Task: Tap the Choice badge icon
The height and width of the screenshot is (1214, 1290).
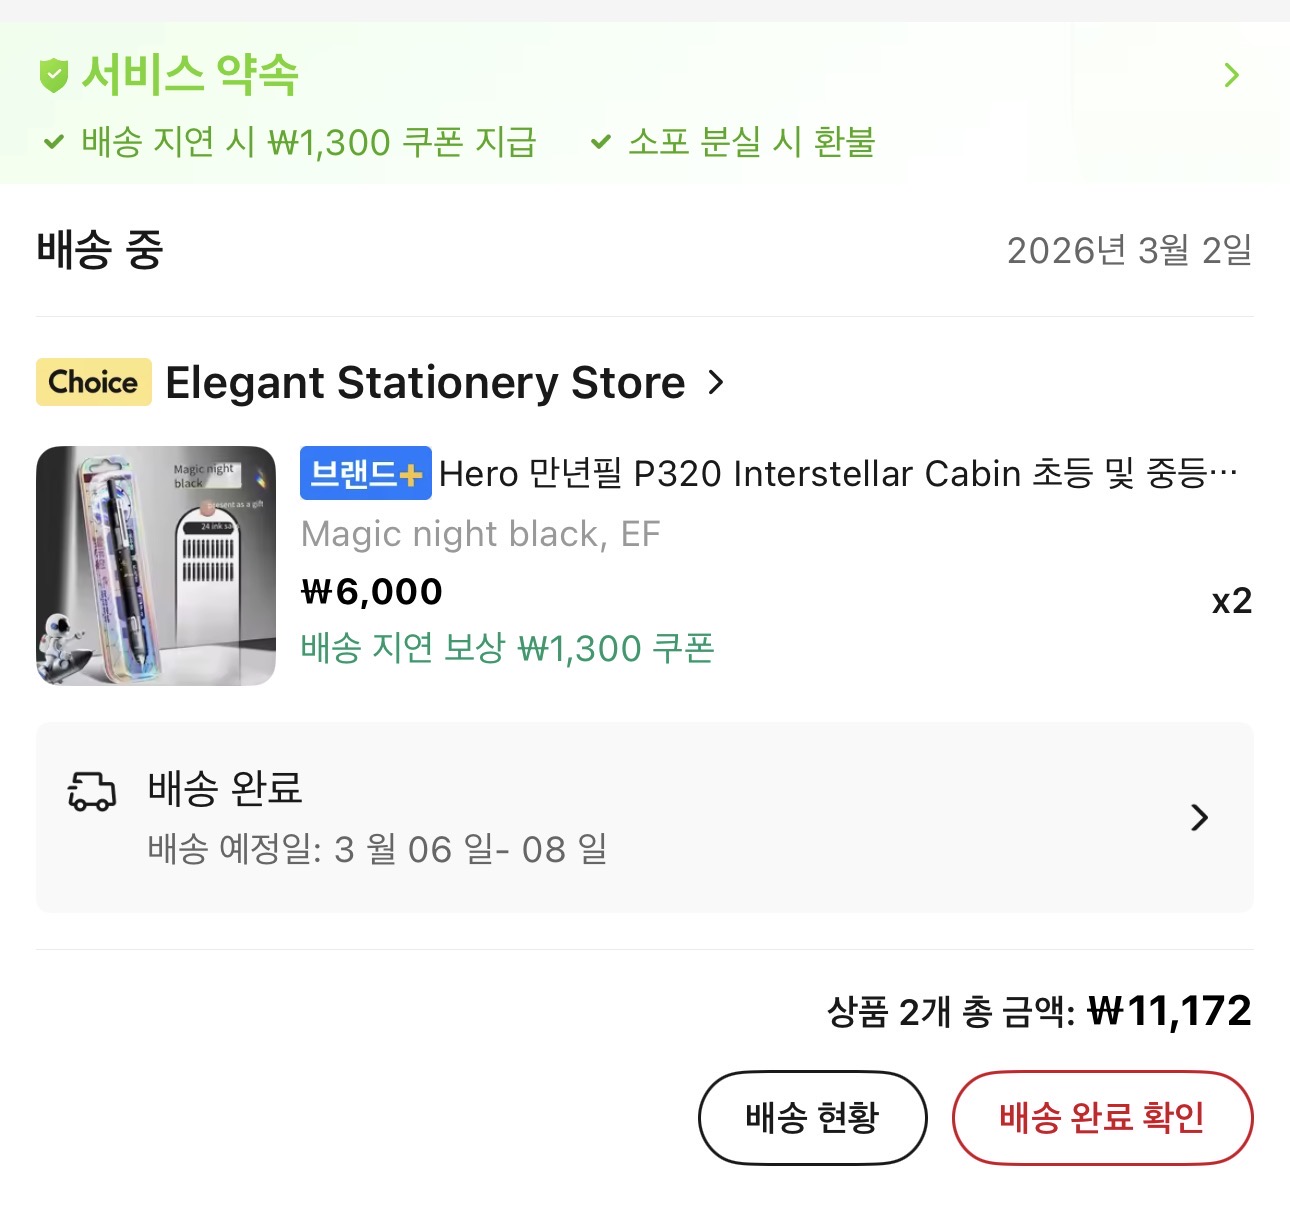Action: coord(94,382)
